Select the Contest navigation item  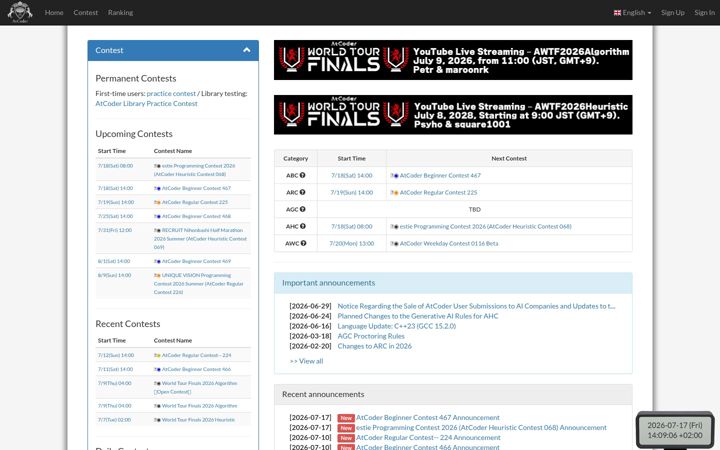point(85,13)
